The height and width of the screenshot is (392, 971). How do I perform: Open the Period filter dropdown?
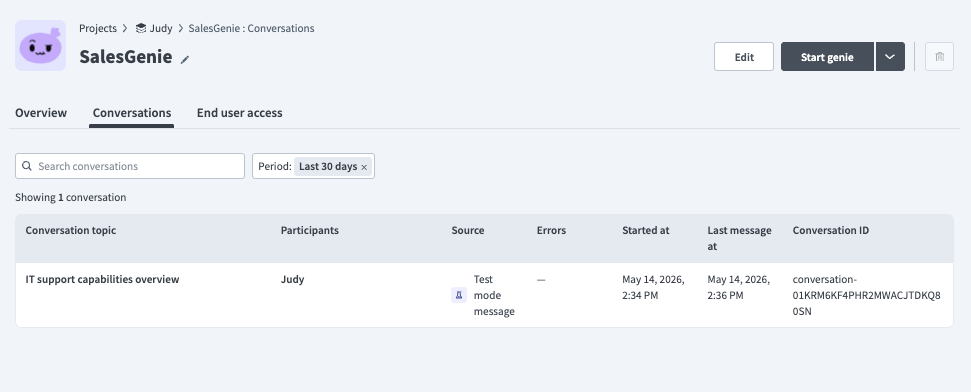[313, 166]
